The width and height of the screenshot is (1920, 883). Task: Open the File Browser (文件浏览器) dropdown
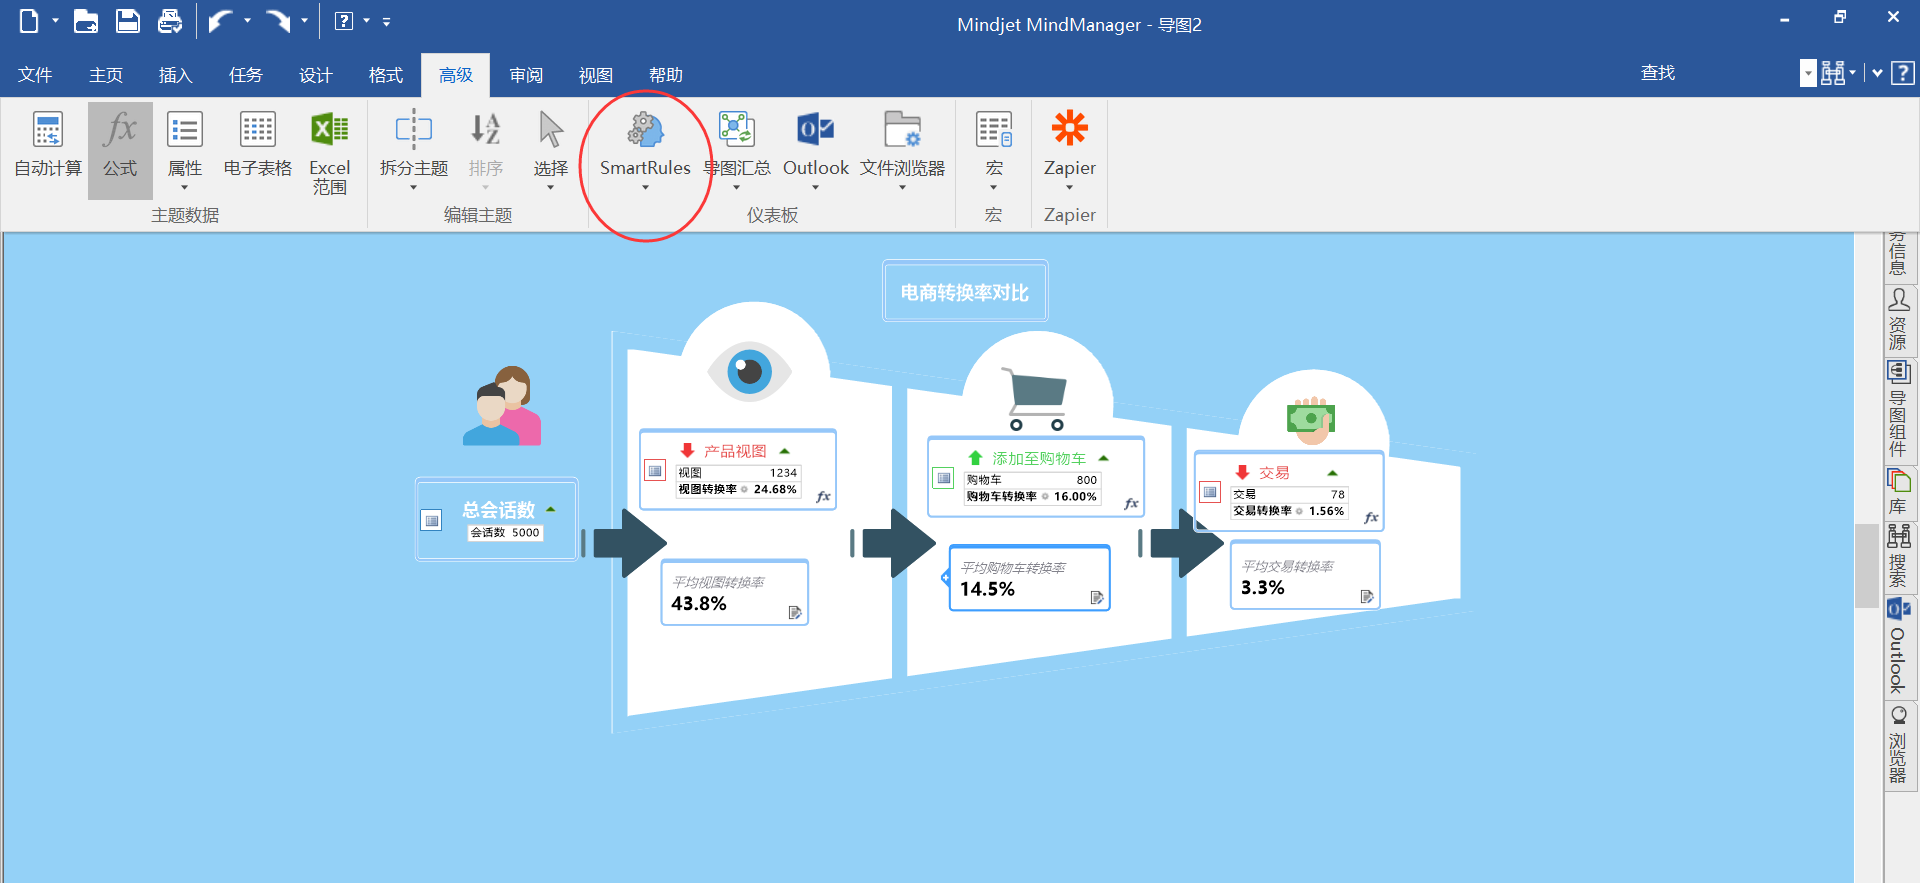[x=902, y=188]
